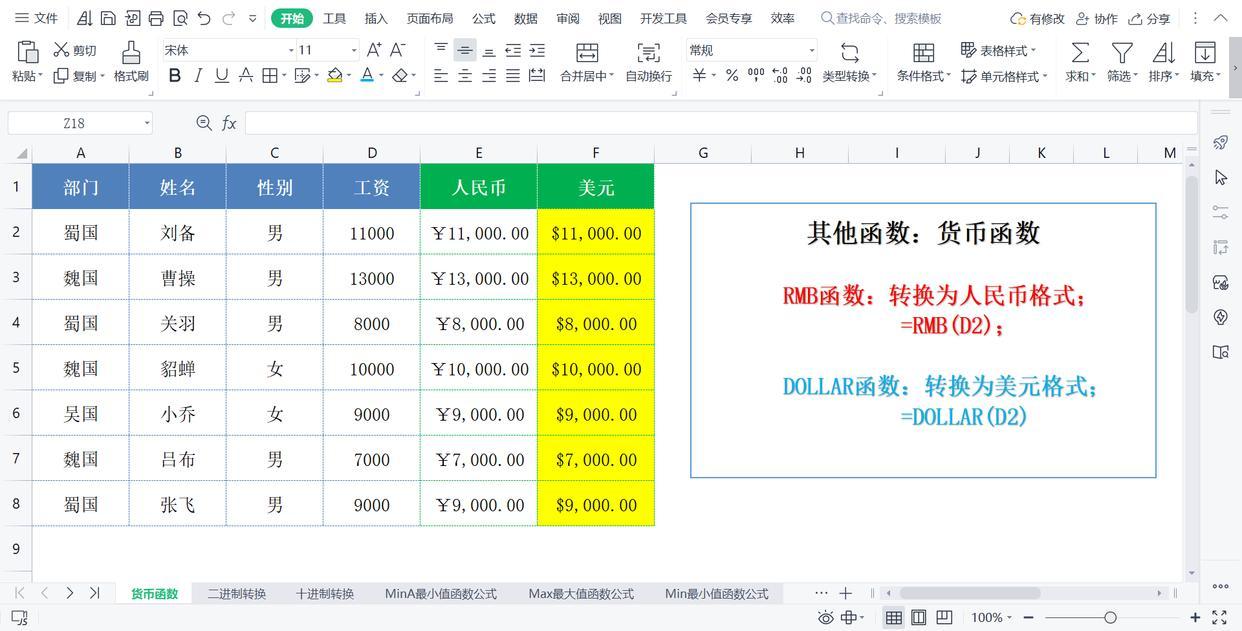This screenshot has width=1242, height=631.
Task: Expand Merge and Center (合并居中) dropdown
Action: 611,76
